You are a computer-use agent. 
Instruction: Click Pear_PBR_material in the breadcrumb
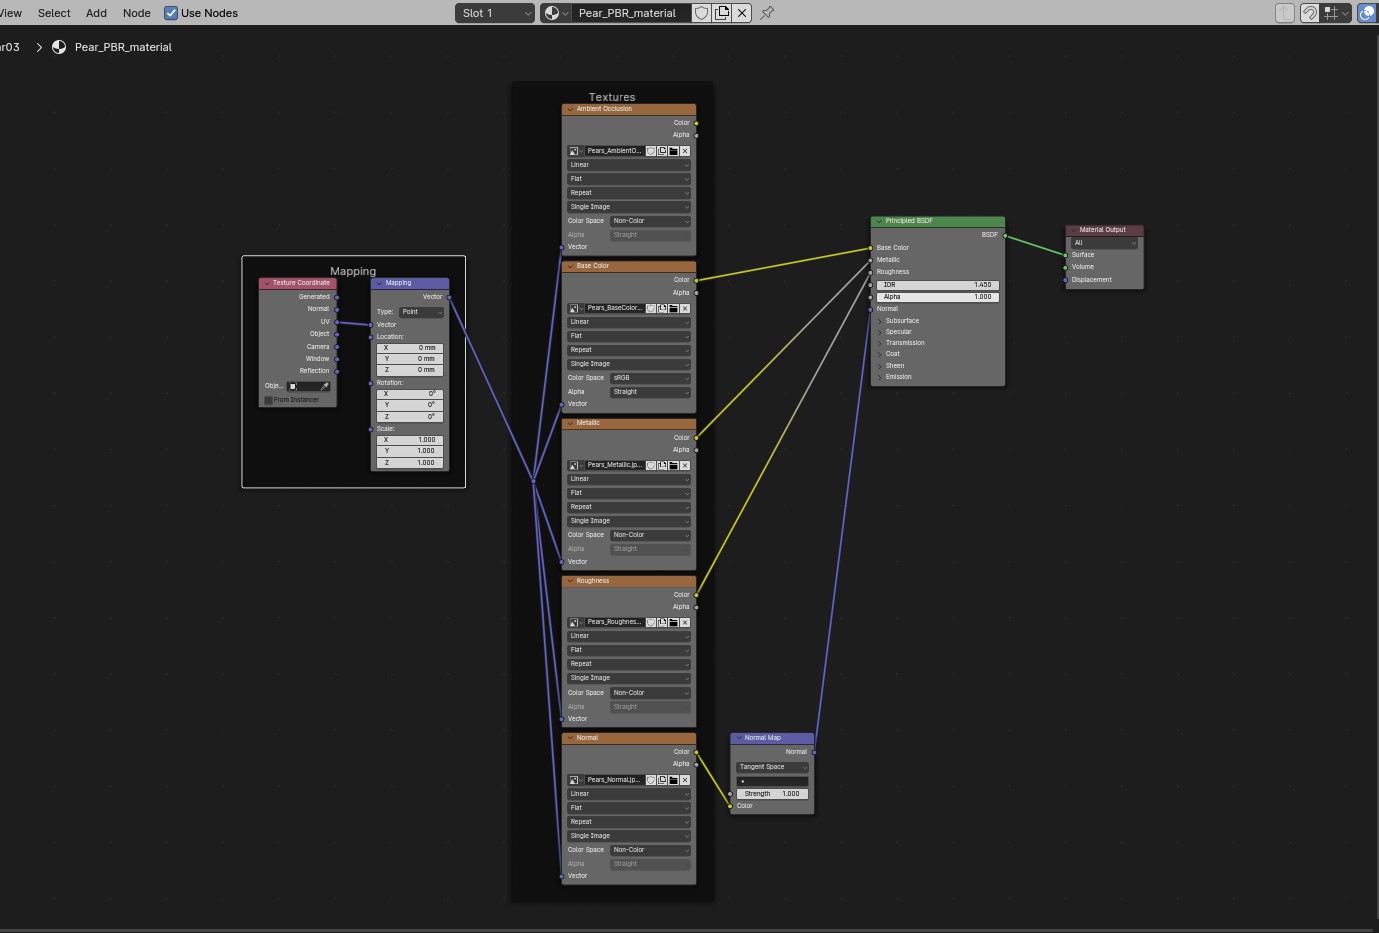point(122,47)
